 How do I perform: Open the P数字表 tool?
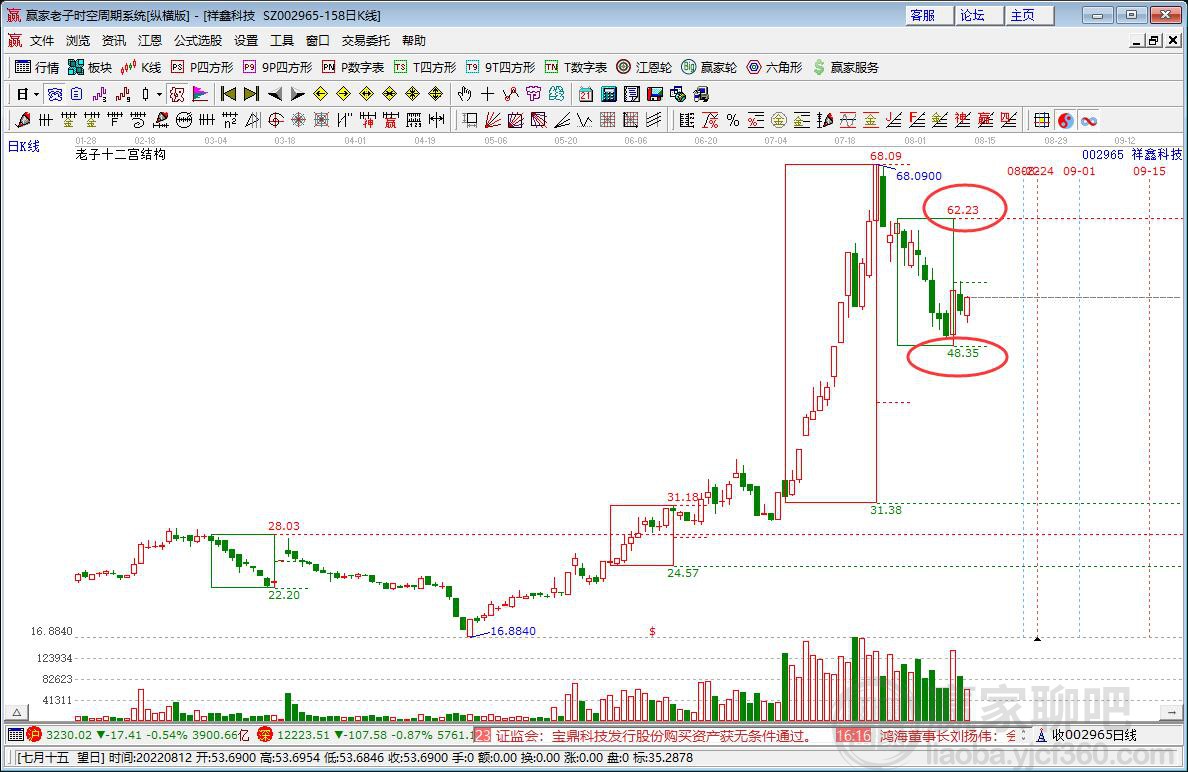(x=353, y=67)
